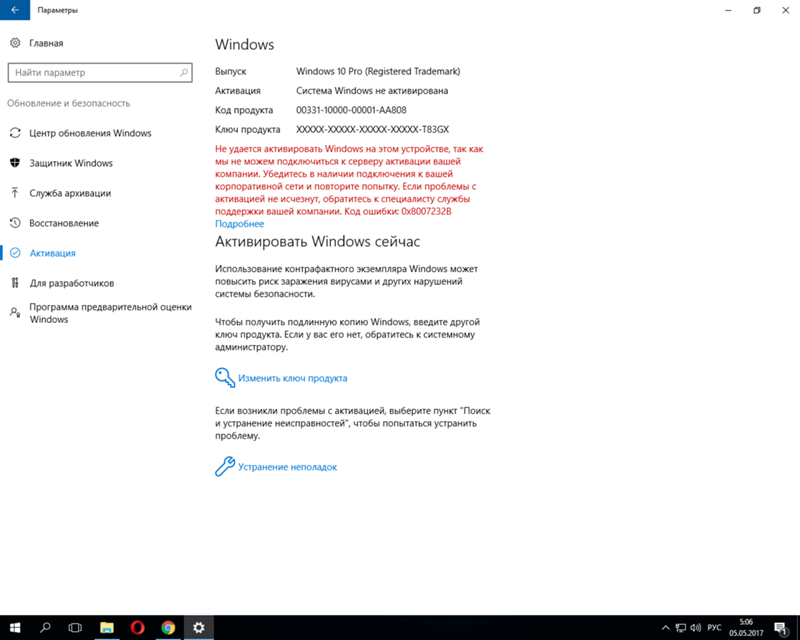The width and height of the screenshot is (800, 640).
Task: Click 'Windows 10 Pro (Registered Trademark)' edition text
Action: click(x=378, y=71)
